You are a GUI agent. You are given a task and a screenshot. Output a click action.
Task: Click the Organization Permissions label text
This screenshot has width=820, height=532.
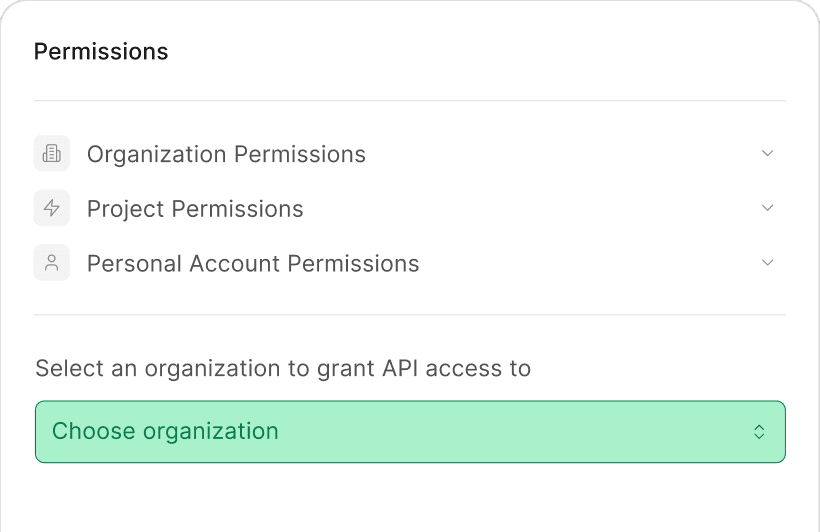pyautogui.click(x=226, y=154)
